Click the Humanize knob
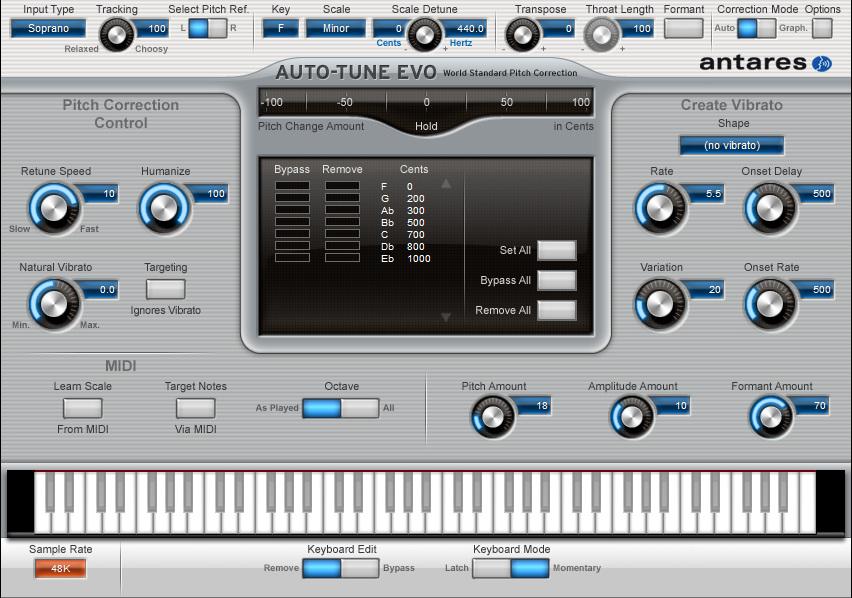852x598 pixels. [x=164, y=209]
